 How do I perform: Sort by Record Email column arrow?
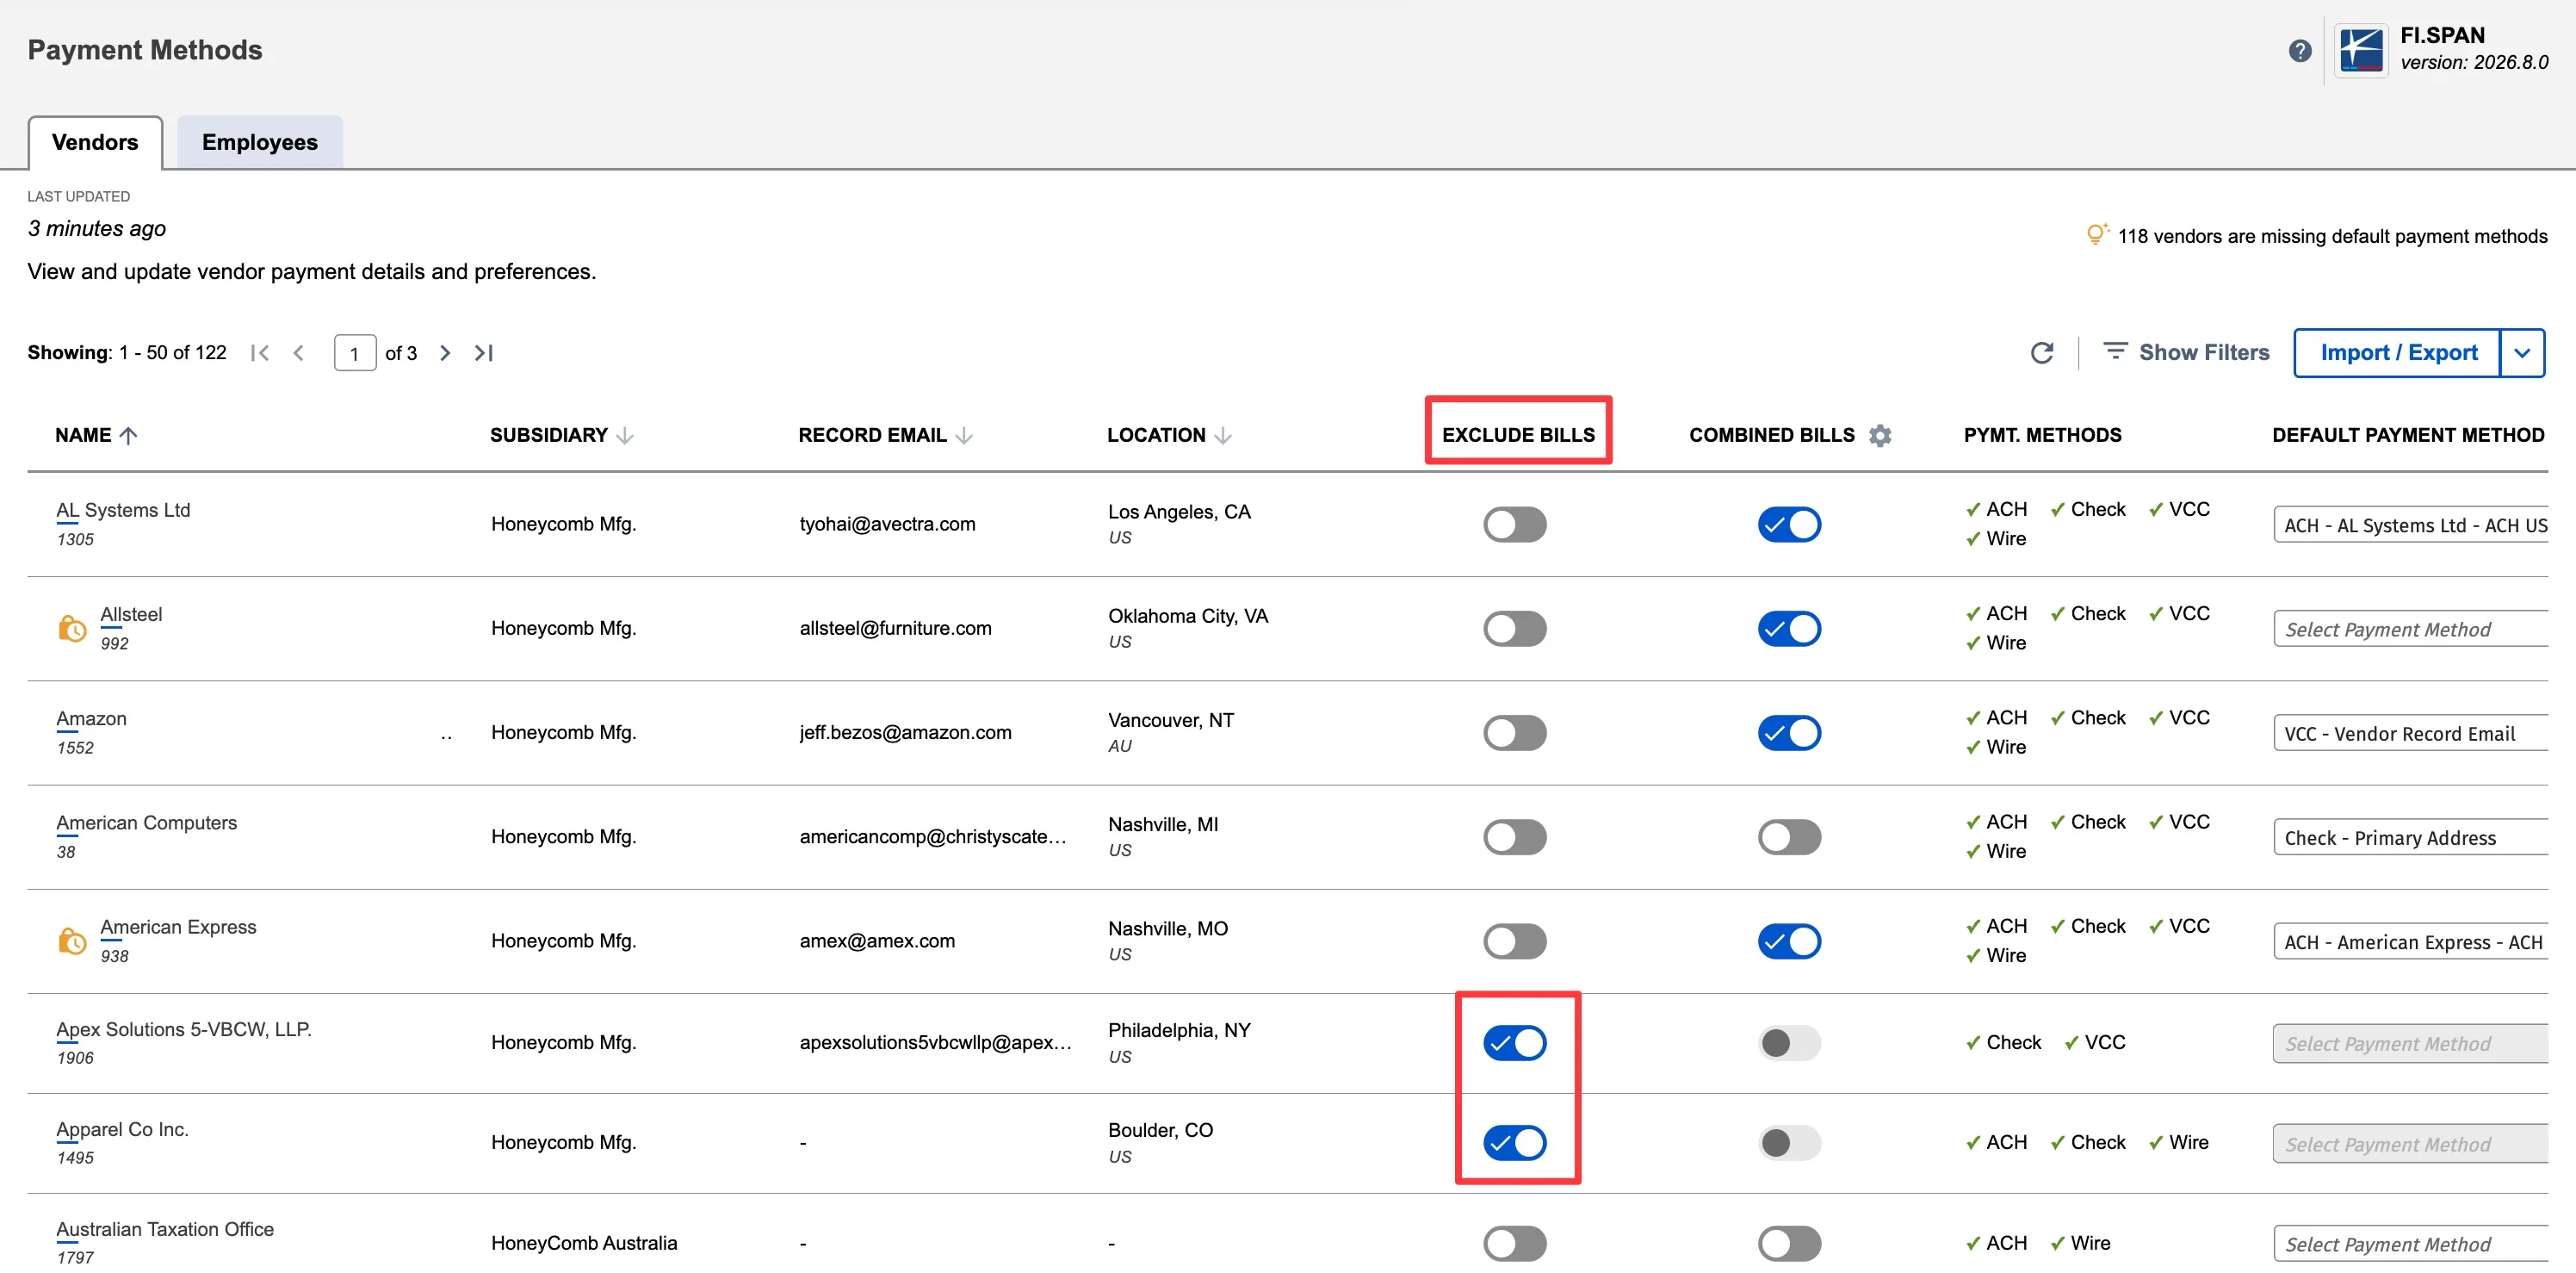(964, 435)
